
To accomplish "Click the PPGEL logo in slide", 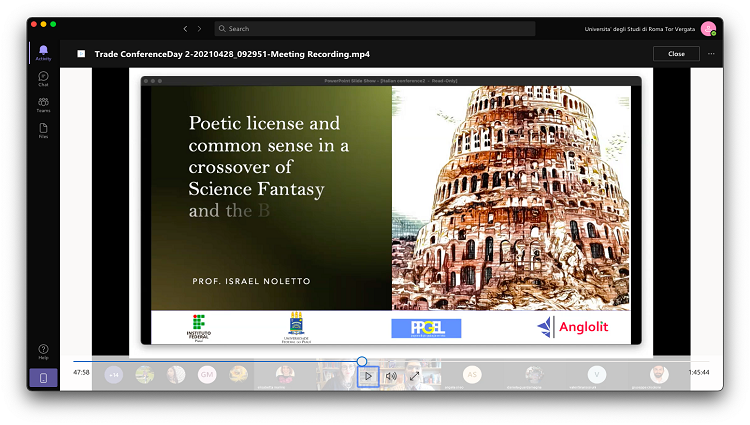I will coord(426,328).
